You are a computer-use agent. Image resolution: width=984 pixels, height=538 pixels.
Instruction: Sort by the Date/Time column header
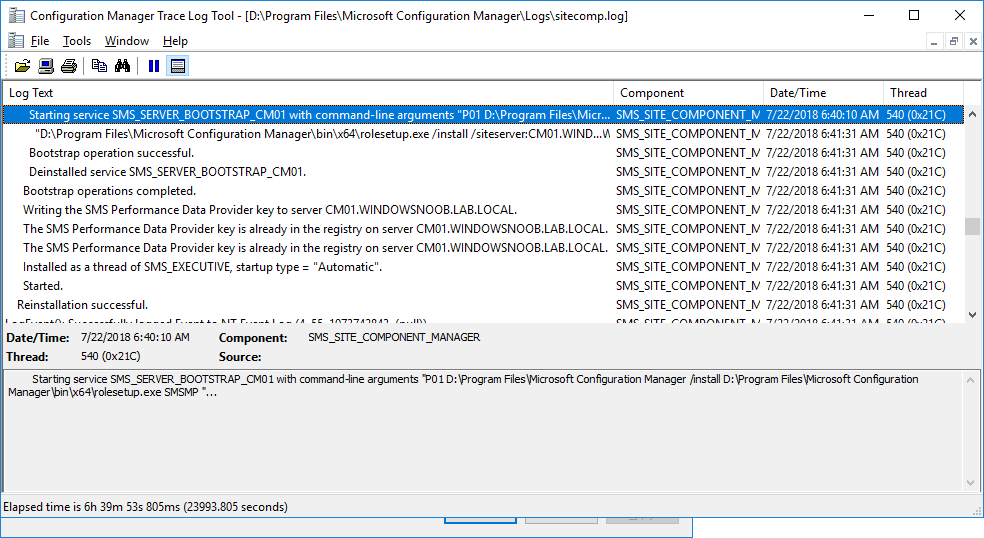coord(823,93)
